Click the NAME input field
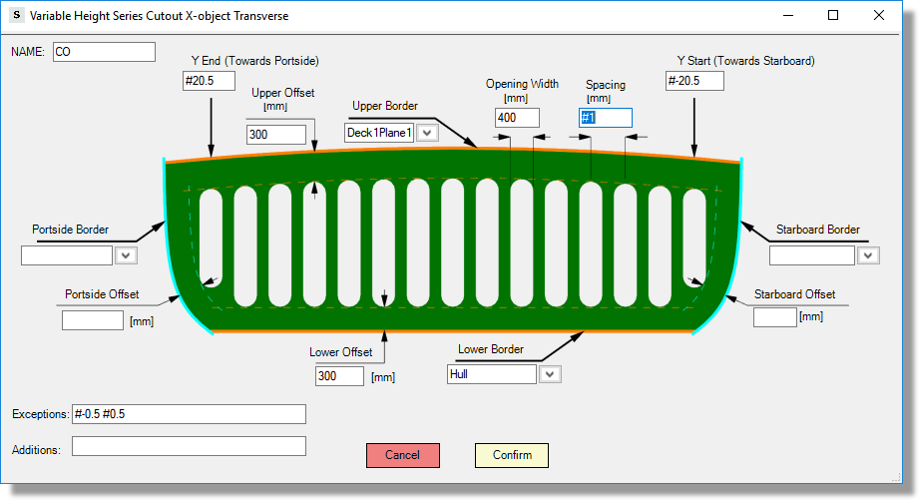922x502 pixels. tap(104, 52)
